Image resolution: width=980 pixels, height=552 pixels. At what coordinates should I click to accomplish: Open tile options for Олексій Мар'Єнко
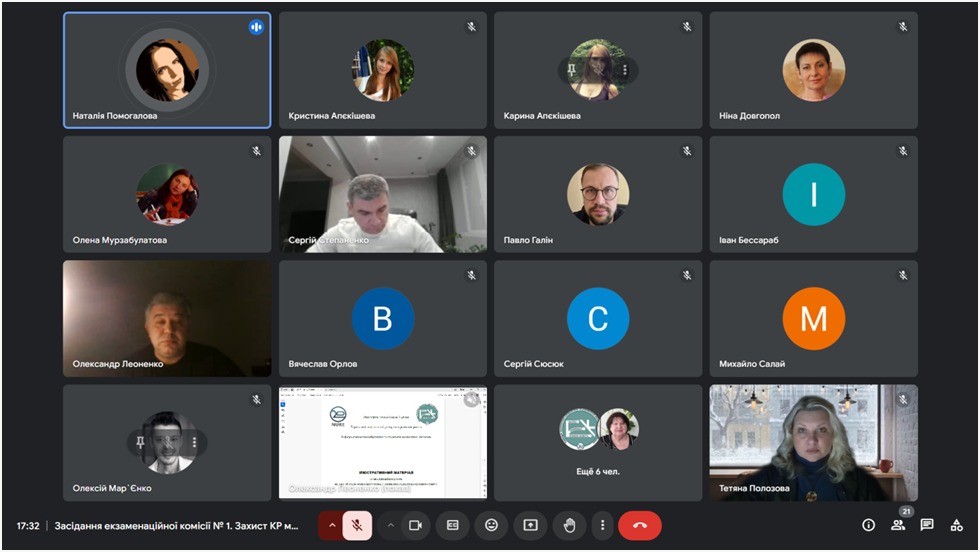(194, 442)
